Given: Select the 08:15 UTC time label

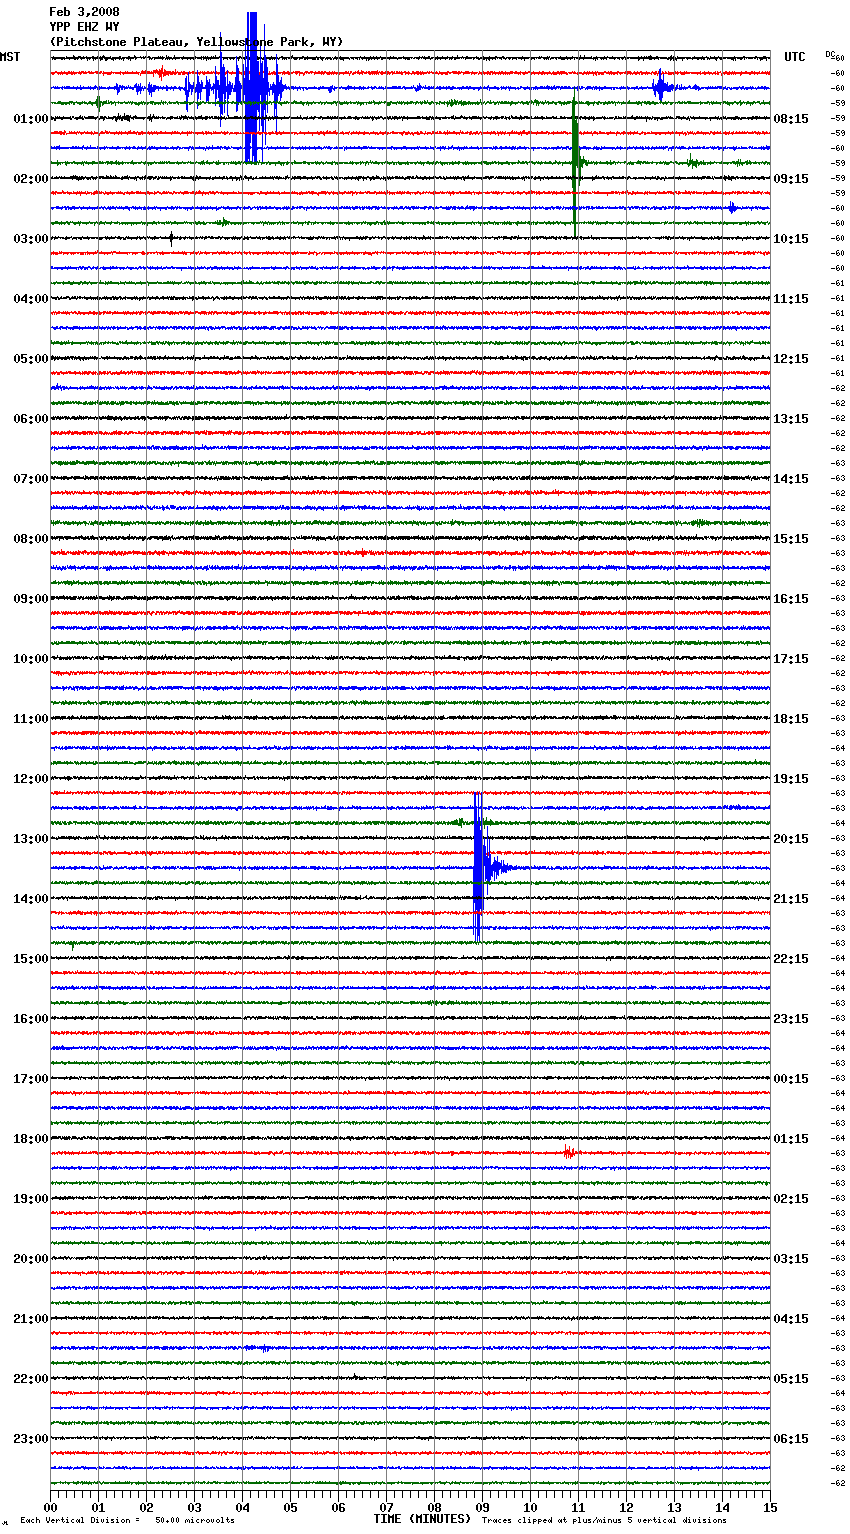Looking at the screenshot, I should pyautogui.click(x=791, y=119).
